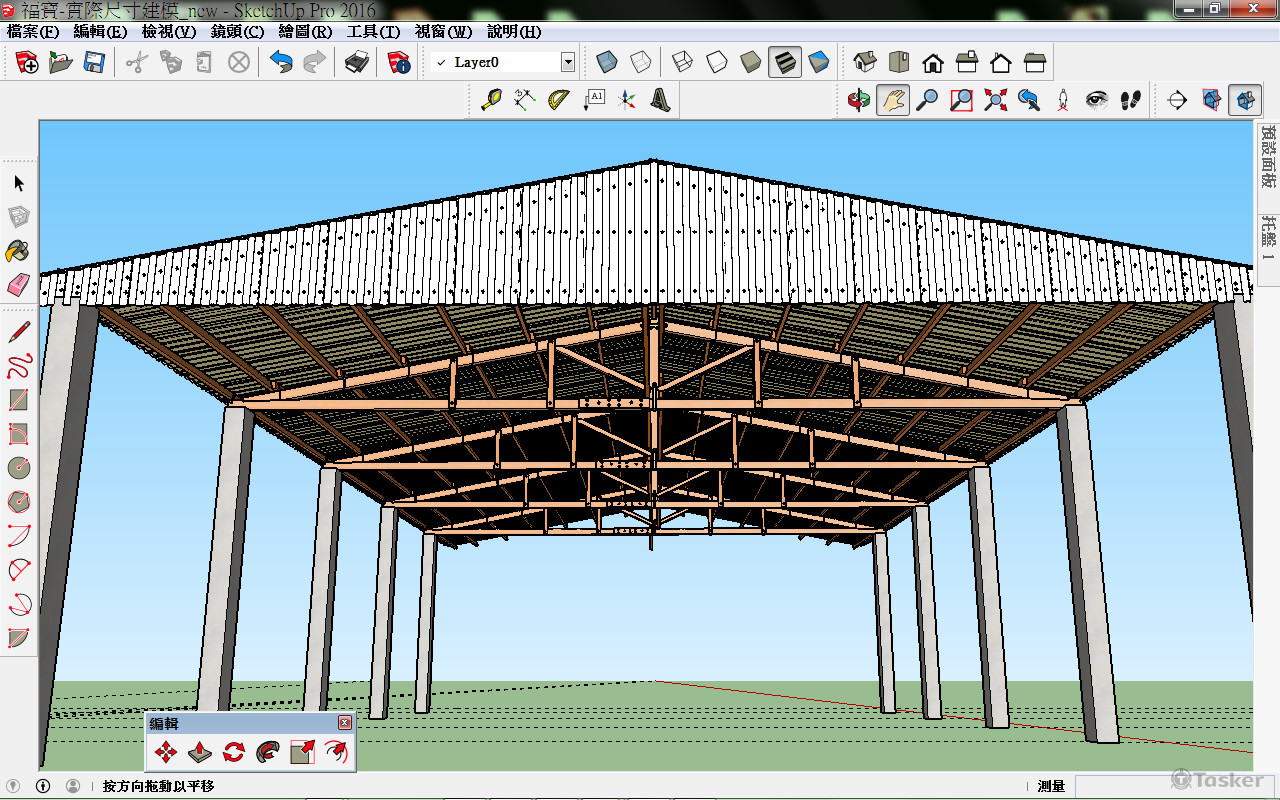Select the Walk tool footprints icon
The height and width of the screenshot is (800, 1280).
(1131, 100)
